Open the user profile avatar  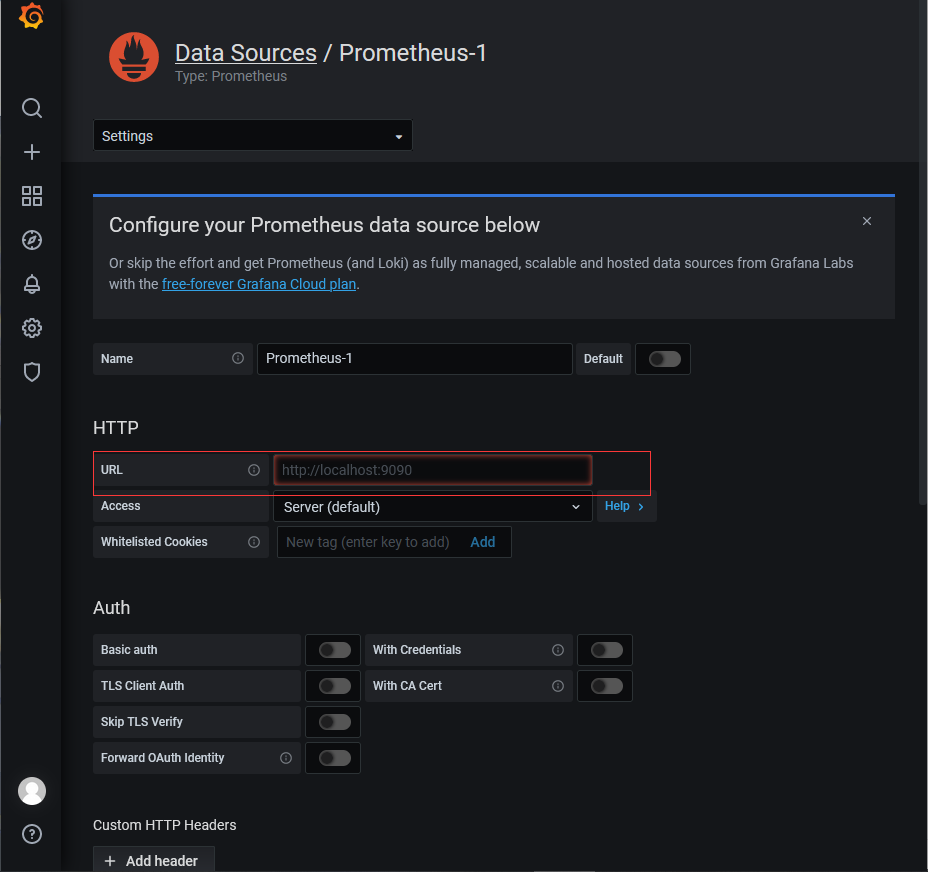[x=32, y=791]
